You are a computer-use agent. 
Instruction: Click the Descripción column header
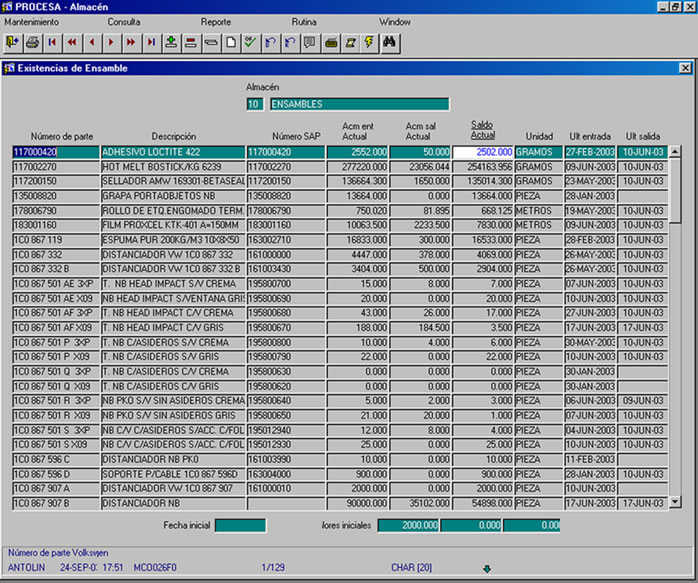[x=173, y=136]
